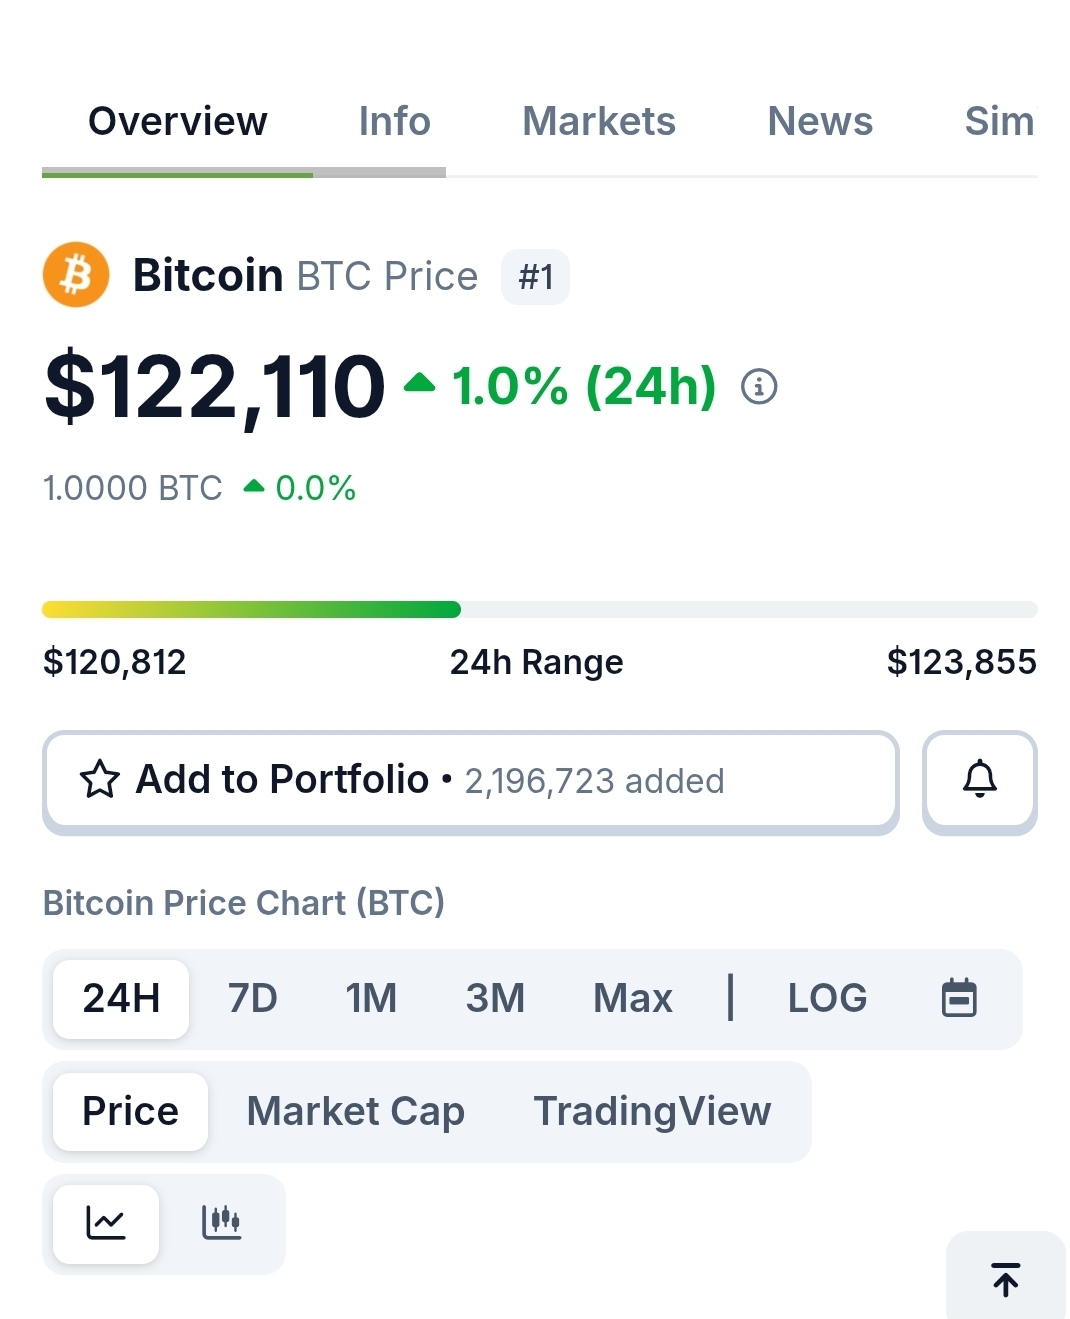Viewport: 1070px width, 1319px height.
Task: Click the info icon beside 24h change
Action: [759, 386]
